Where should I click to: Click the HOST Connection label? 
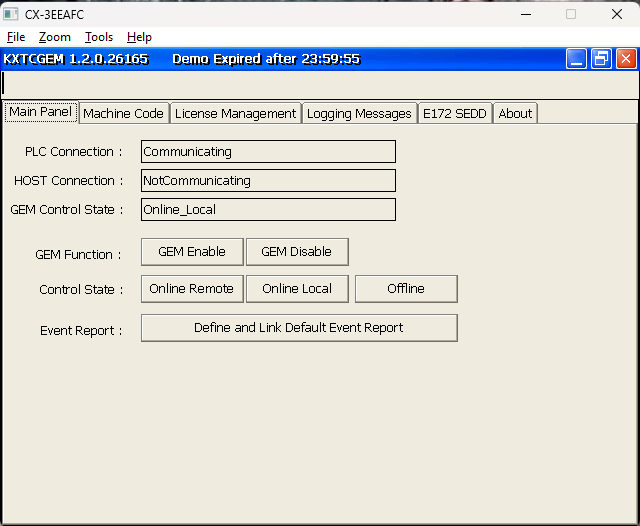[x=68, y=181]
